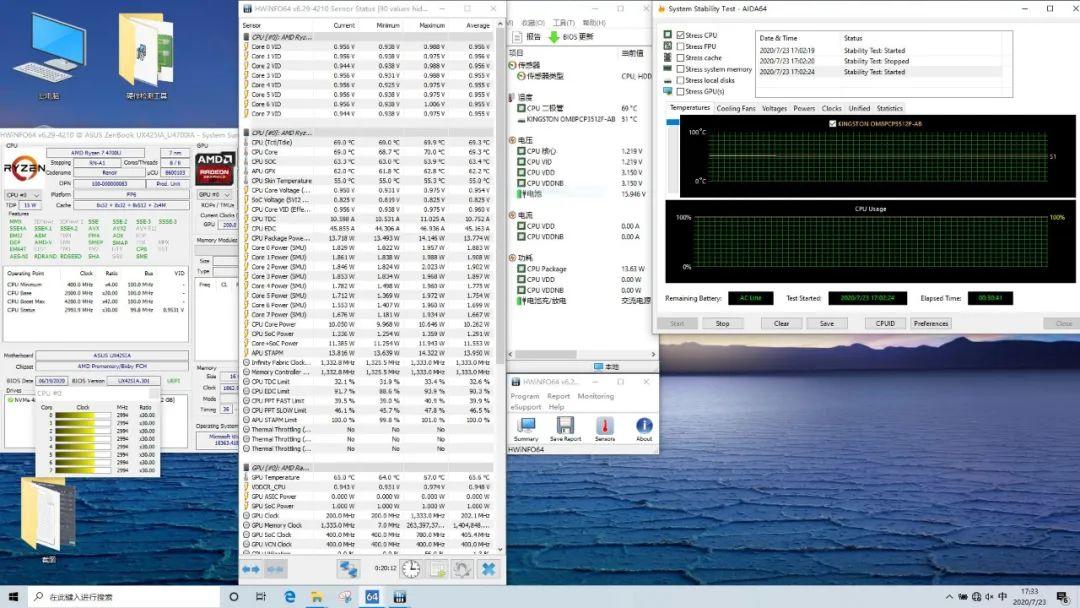Close sensors with blue X icon
This screenshot has height=608, width=1080.
[x=488, y=569]
